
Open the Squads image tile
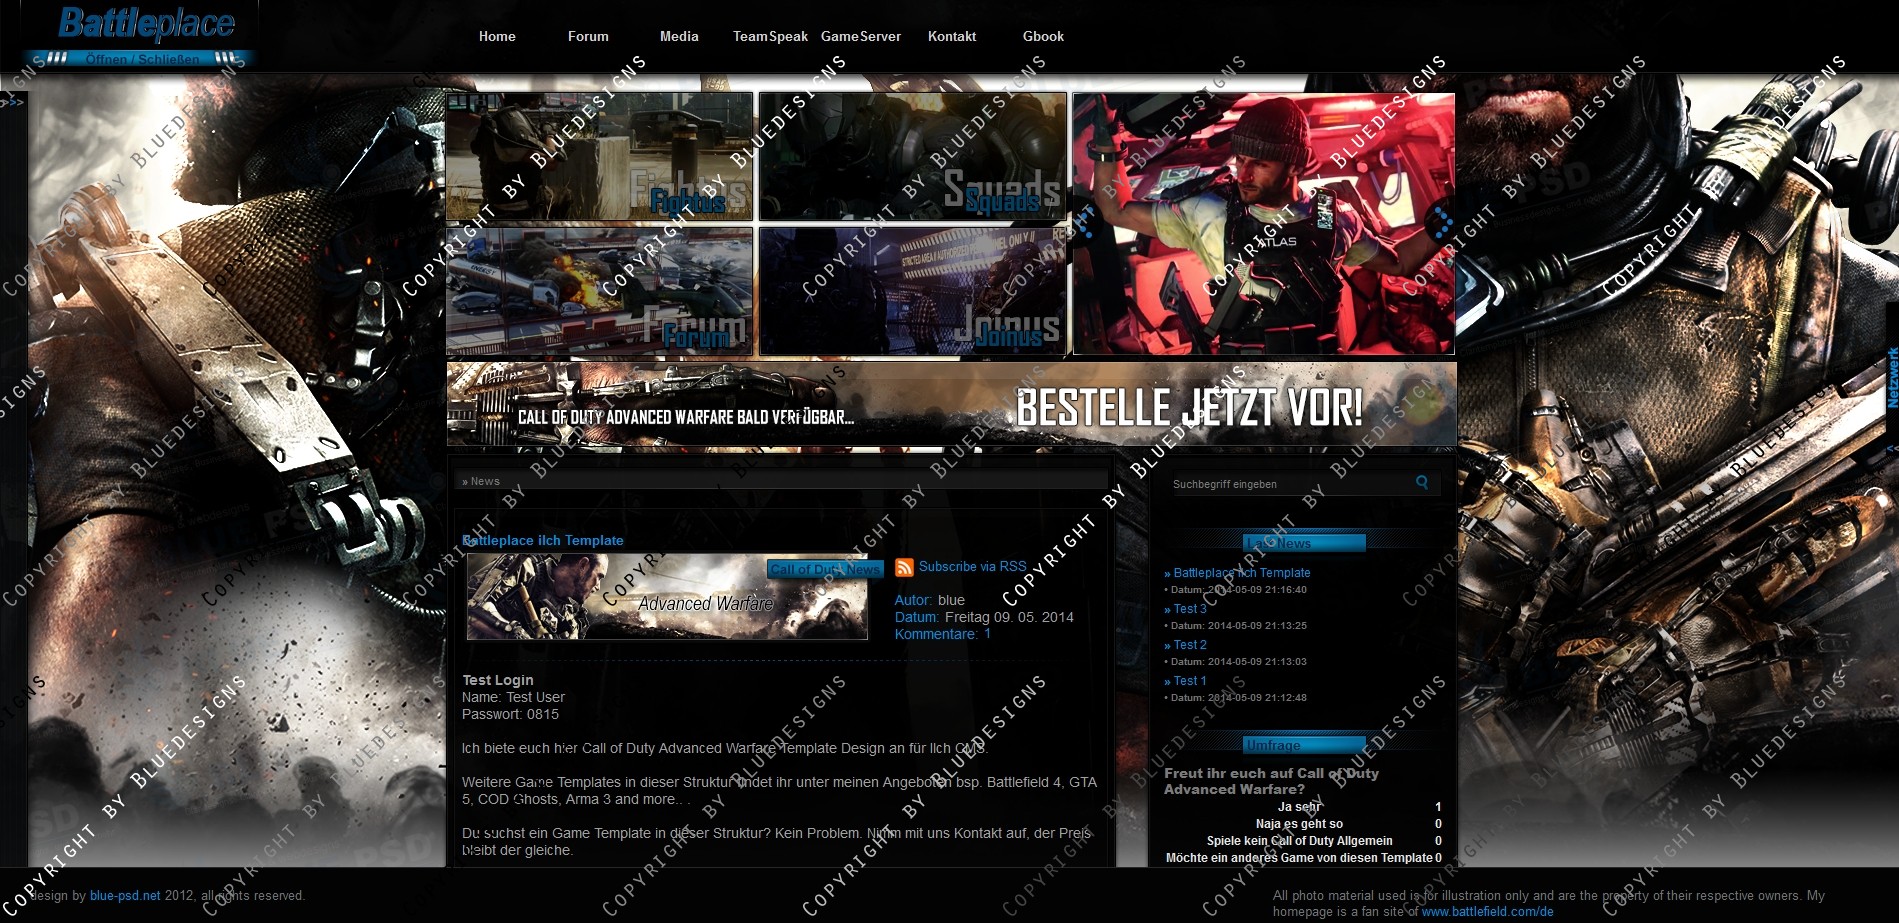pos(913,157)
